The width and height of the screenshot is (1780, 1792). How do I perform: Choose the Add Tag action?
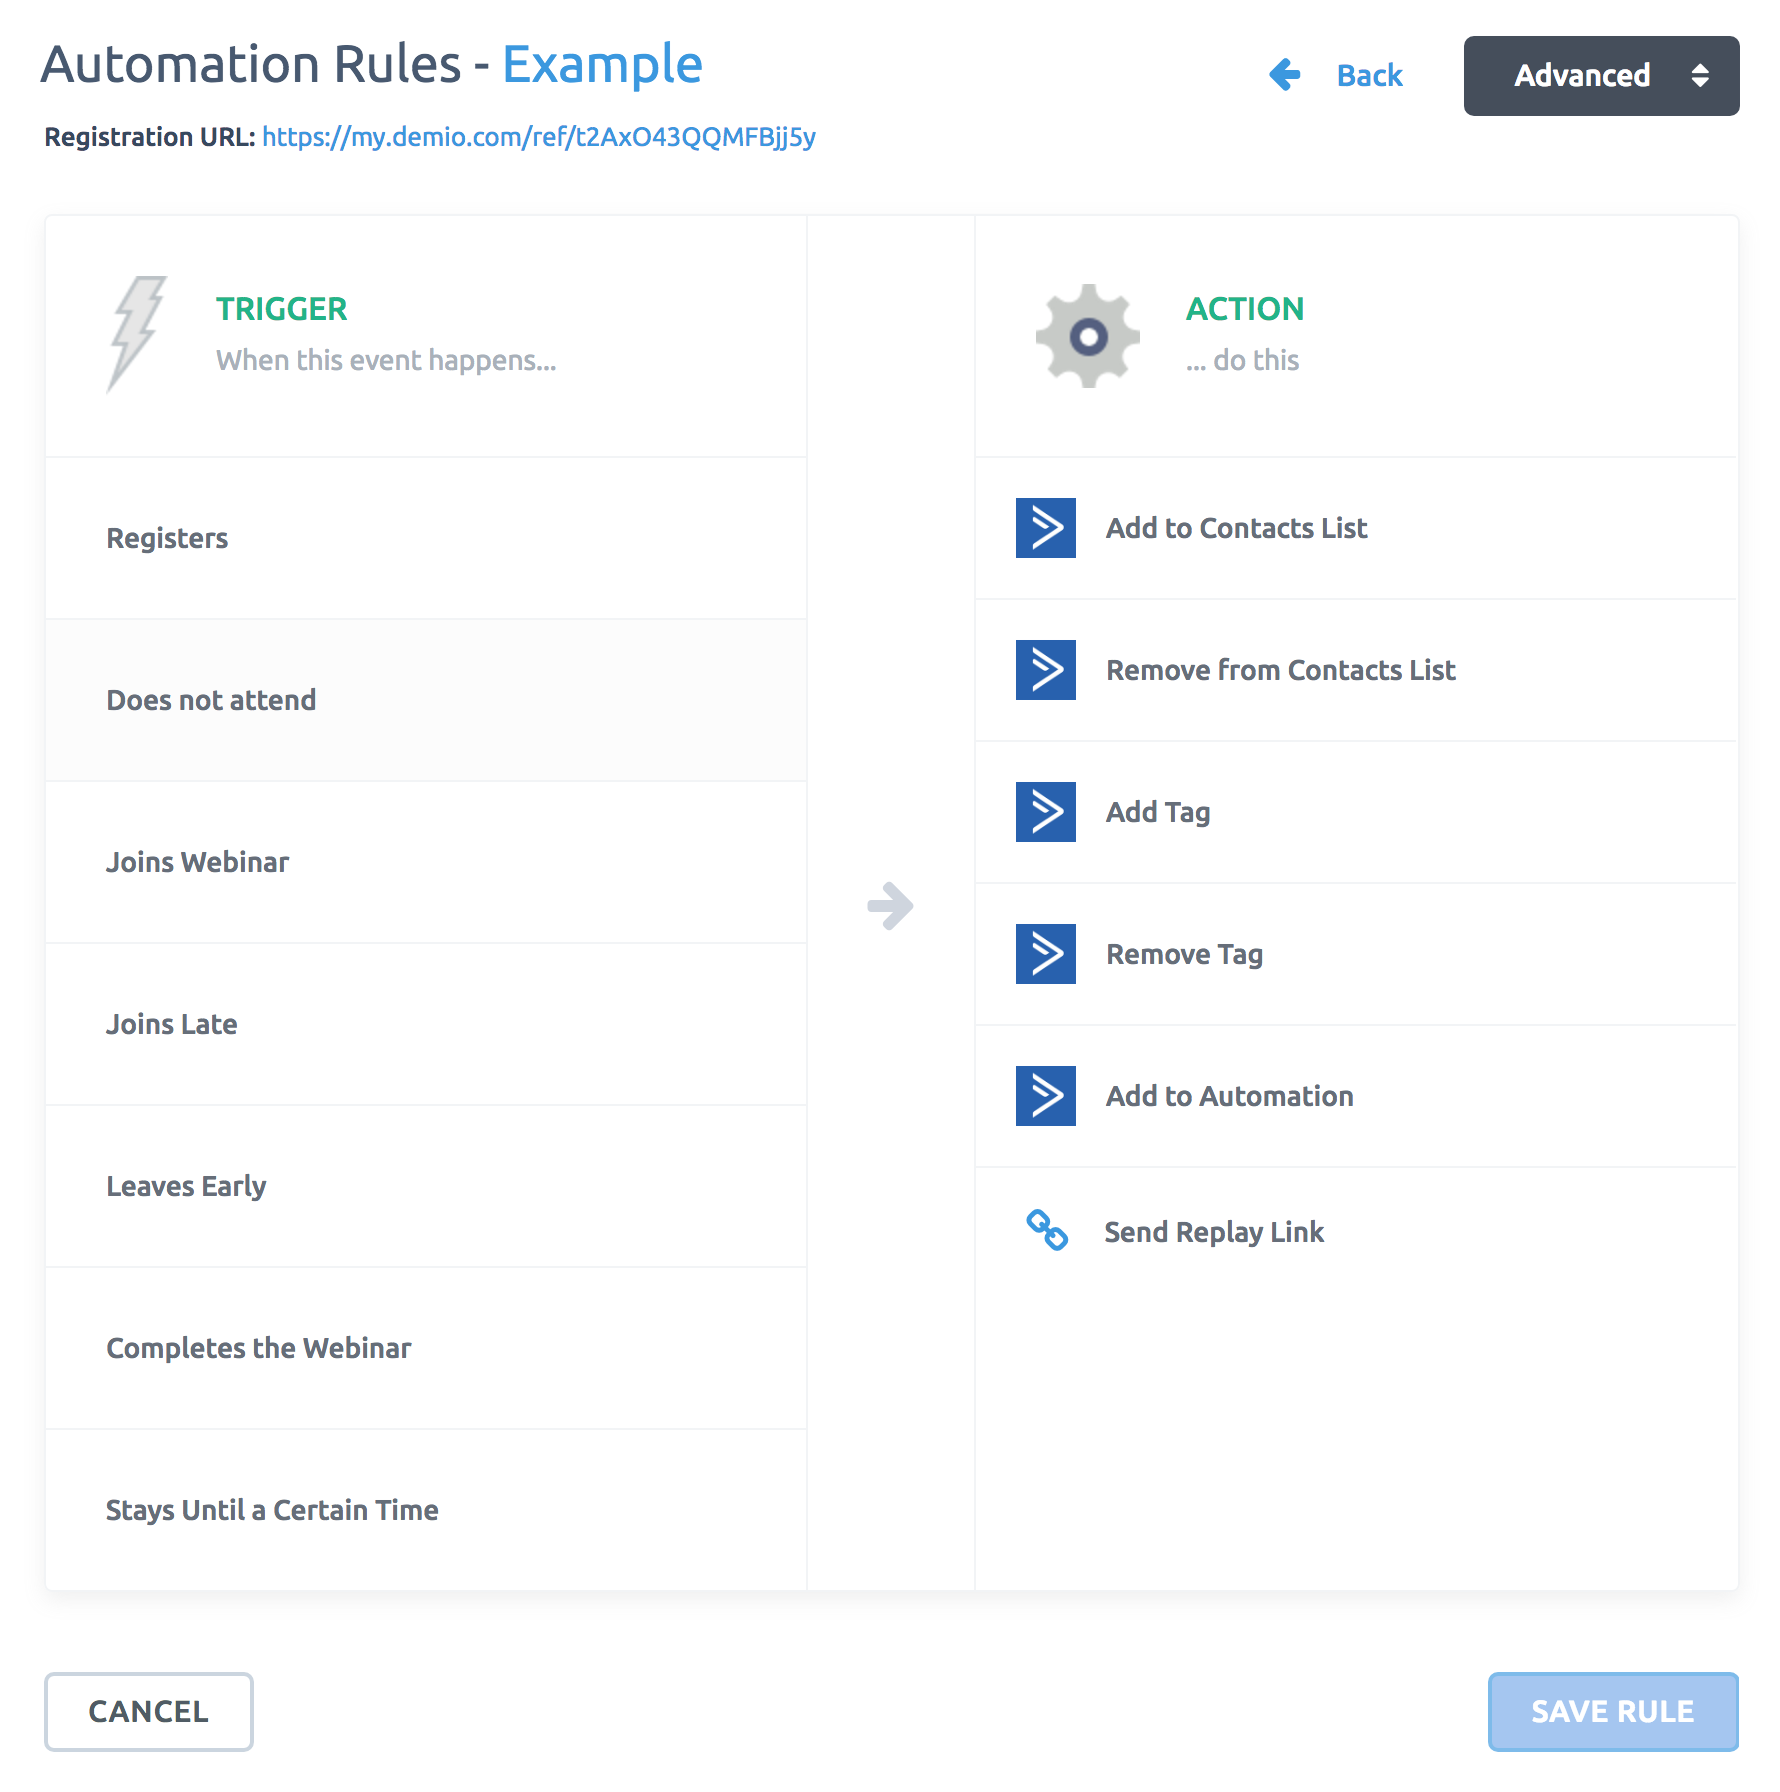tap(1356, 812)
